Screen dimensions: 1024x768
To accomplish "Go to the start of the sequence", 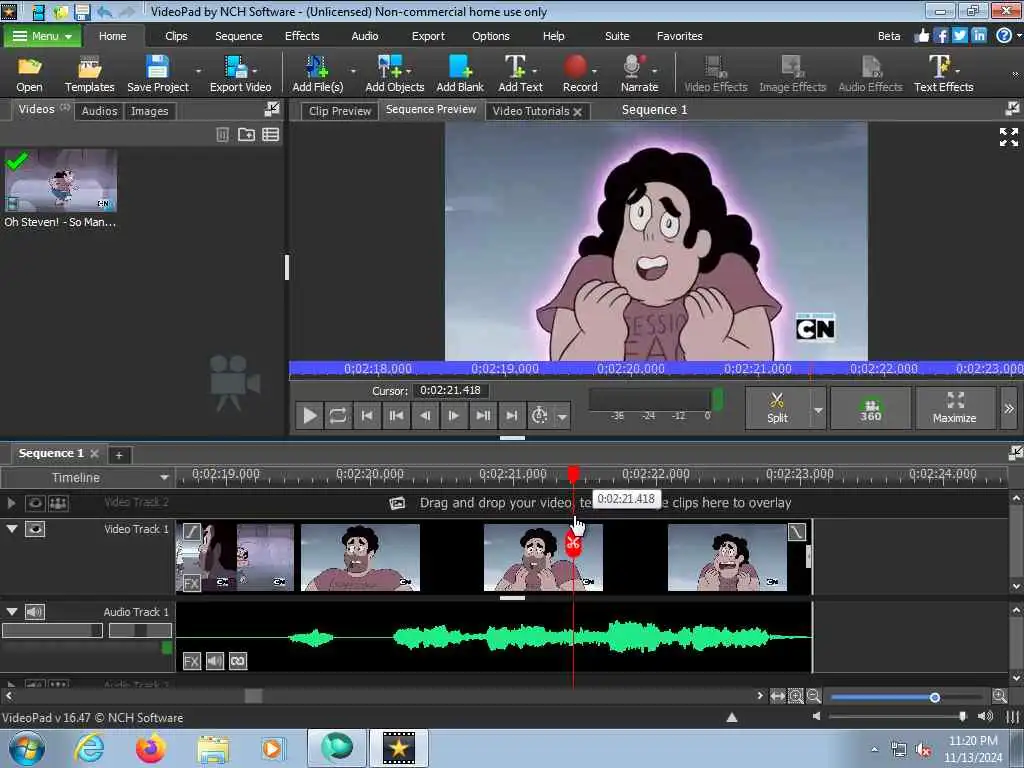I will 367,415.
